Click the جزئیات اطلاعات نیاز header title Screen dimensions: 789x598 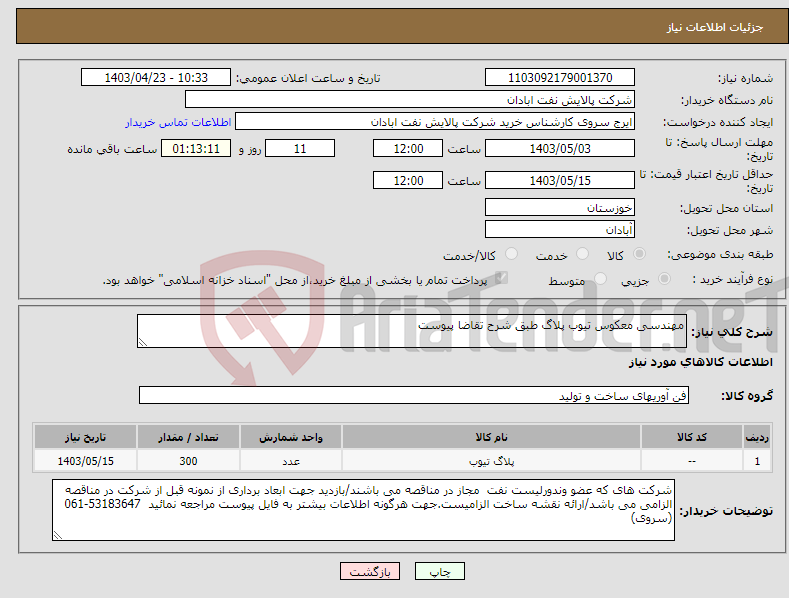(715, 27)
